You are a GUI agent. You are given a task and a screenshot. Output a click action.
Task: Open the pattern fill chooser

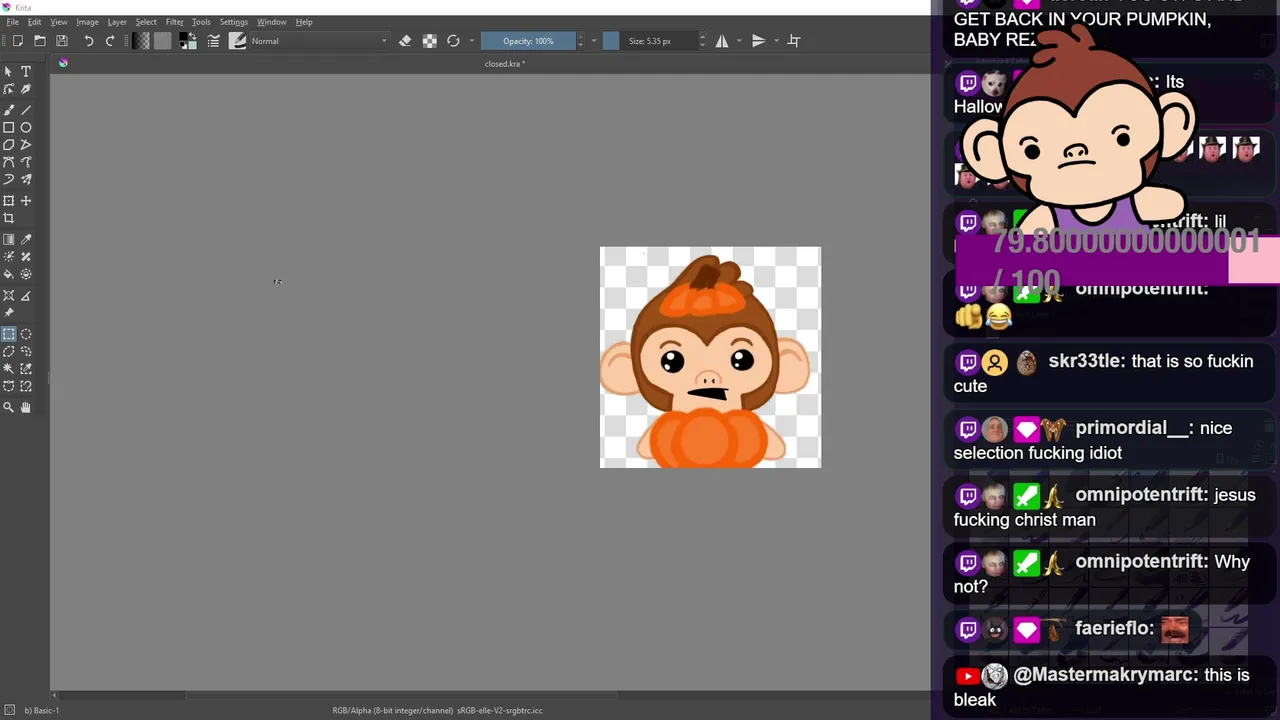(x=163, y=41)
